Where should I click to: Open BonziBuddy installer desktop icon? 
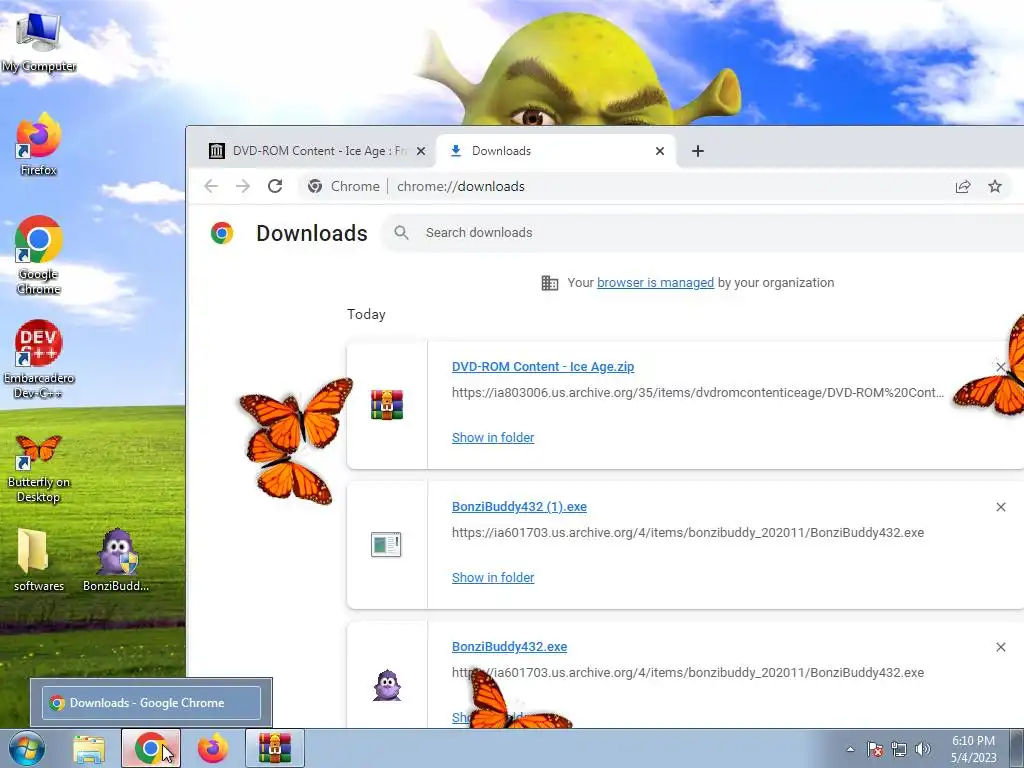[x=116, y=560]
